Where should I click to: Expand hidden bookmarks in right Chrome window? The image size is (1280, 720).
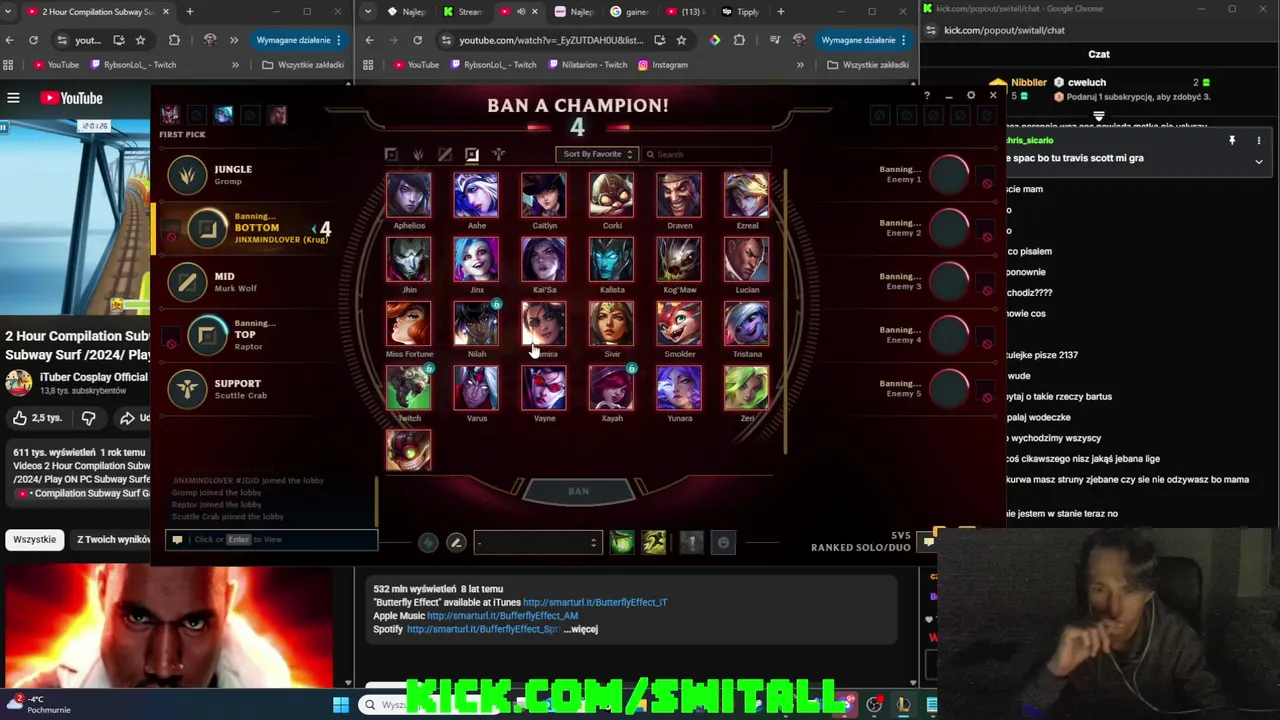coord(800,65)
